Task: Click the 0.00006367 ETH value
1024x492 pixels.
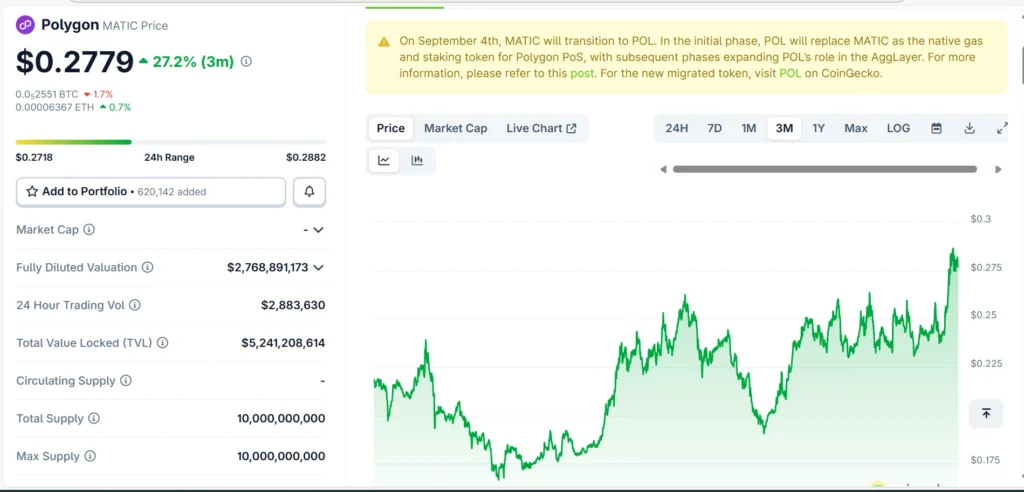Action: (55, 107)
